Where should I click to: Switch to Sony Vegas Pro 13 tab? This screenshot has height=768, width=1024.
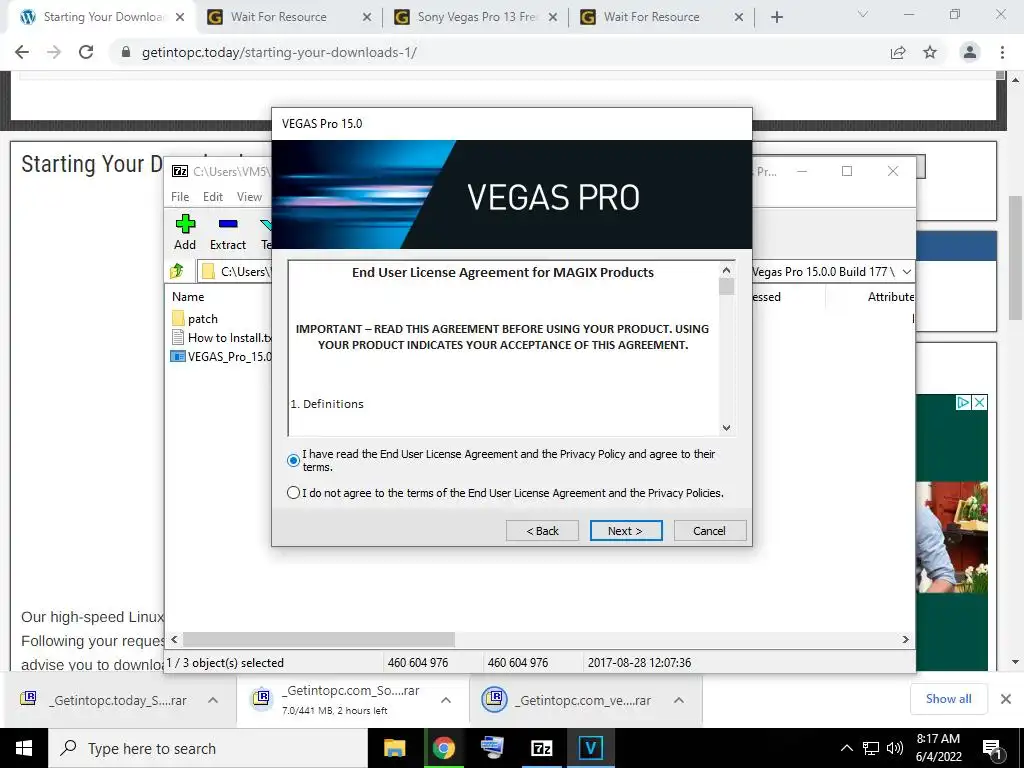(475, 17)
